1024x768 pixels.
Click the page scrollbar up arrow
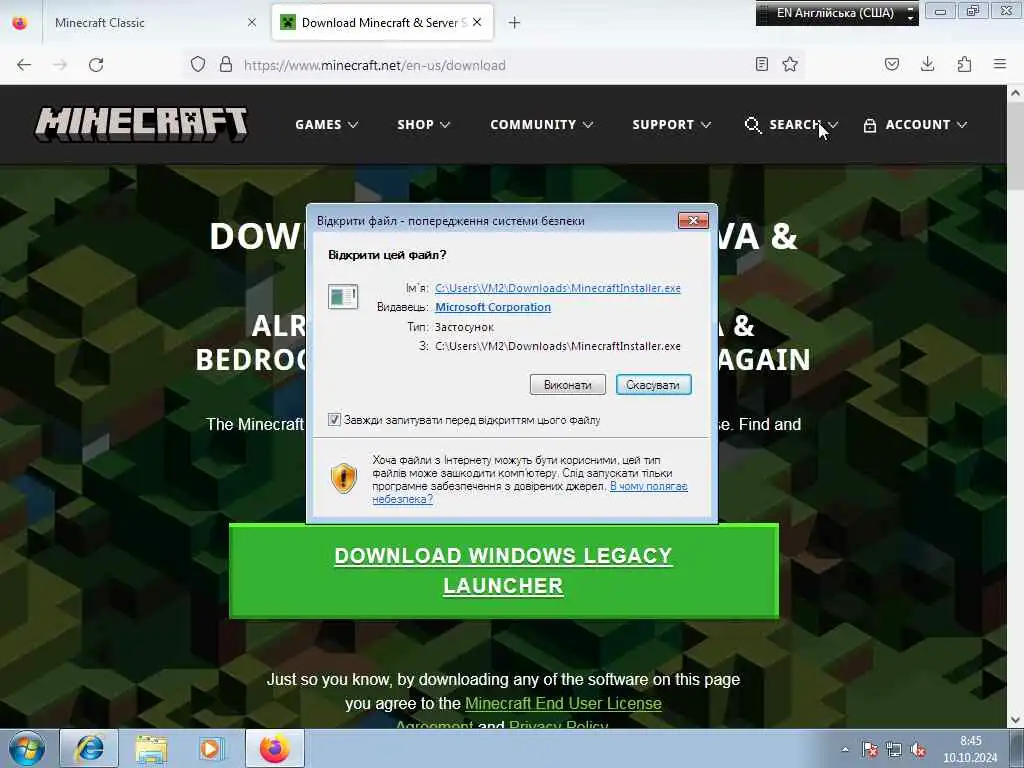coord(1015,93)
